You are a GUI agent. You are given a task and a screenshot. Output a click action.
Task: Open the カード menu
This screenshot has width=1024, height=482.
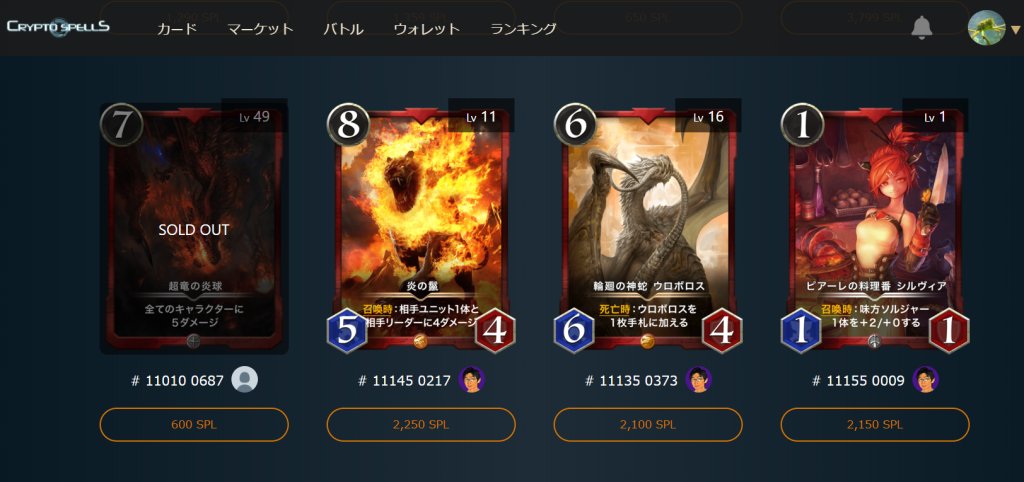click(x=177, y=29)
